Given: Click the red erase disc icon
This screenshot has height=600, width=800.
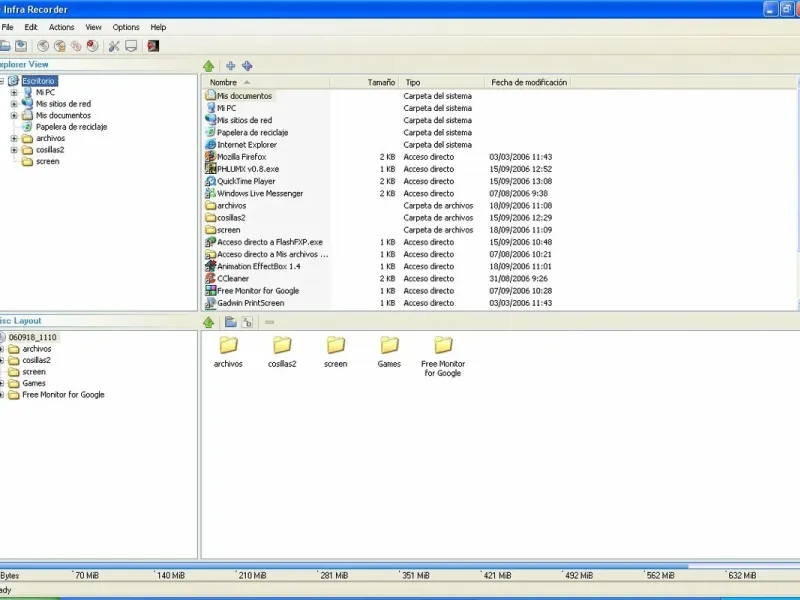Looking at the screenshot, I should tap(92, 46).
